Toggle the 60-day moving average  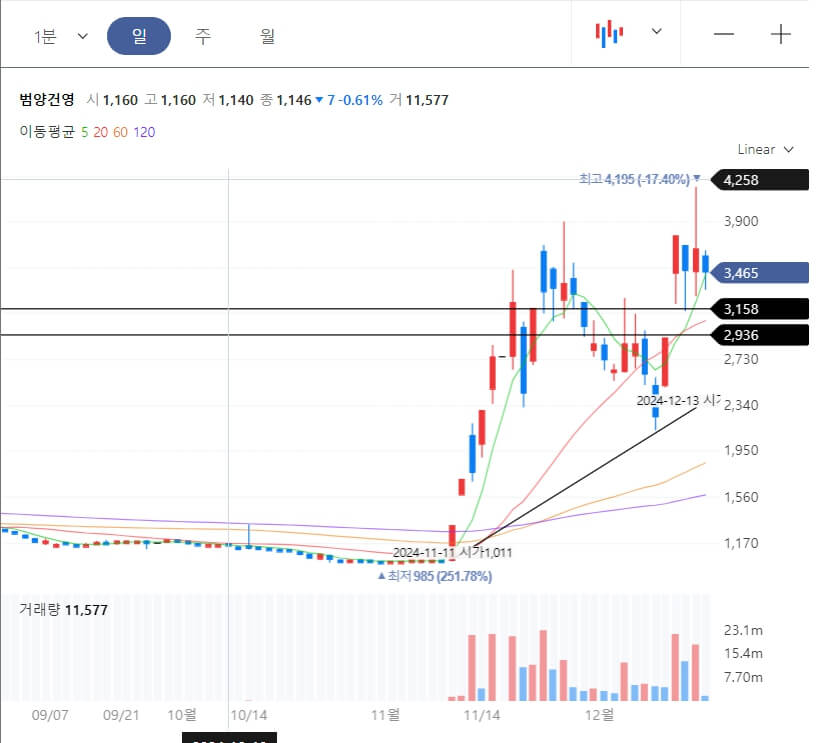point(120,132)
